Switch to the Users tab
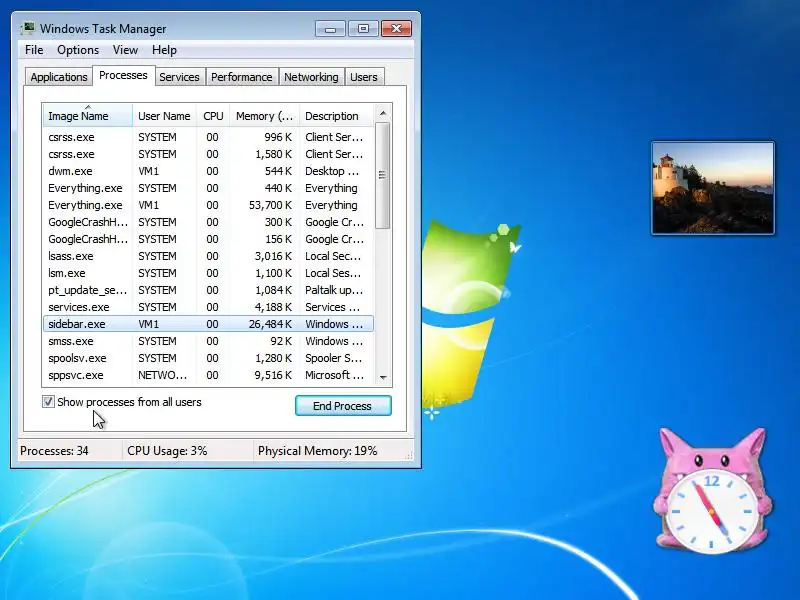This screenshot has width=800, height=600. (364, 77)
